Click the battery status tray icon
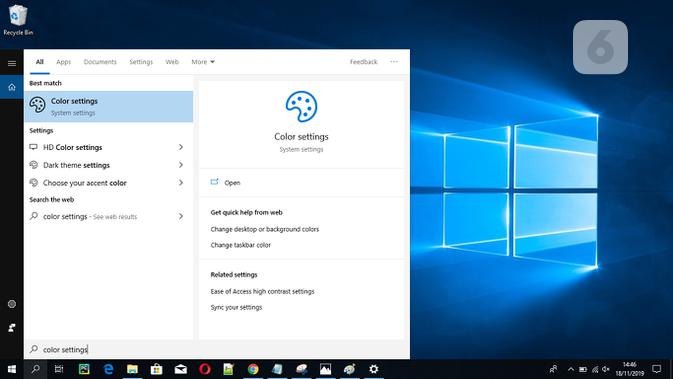Screen dimensions: 673x379 pyautogui.click(x=583, y=369)
